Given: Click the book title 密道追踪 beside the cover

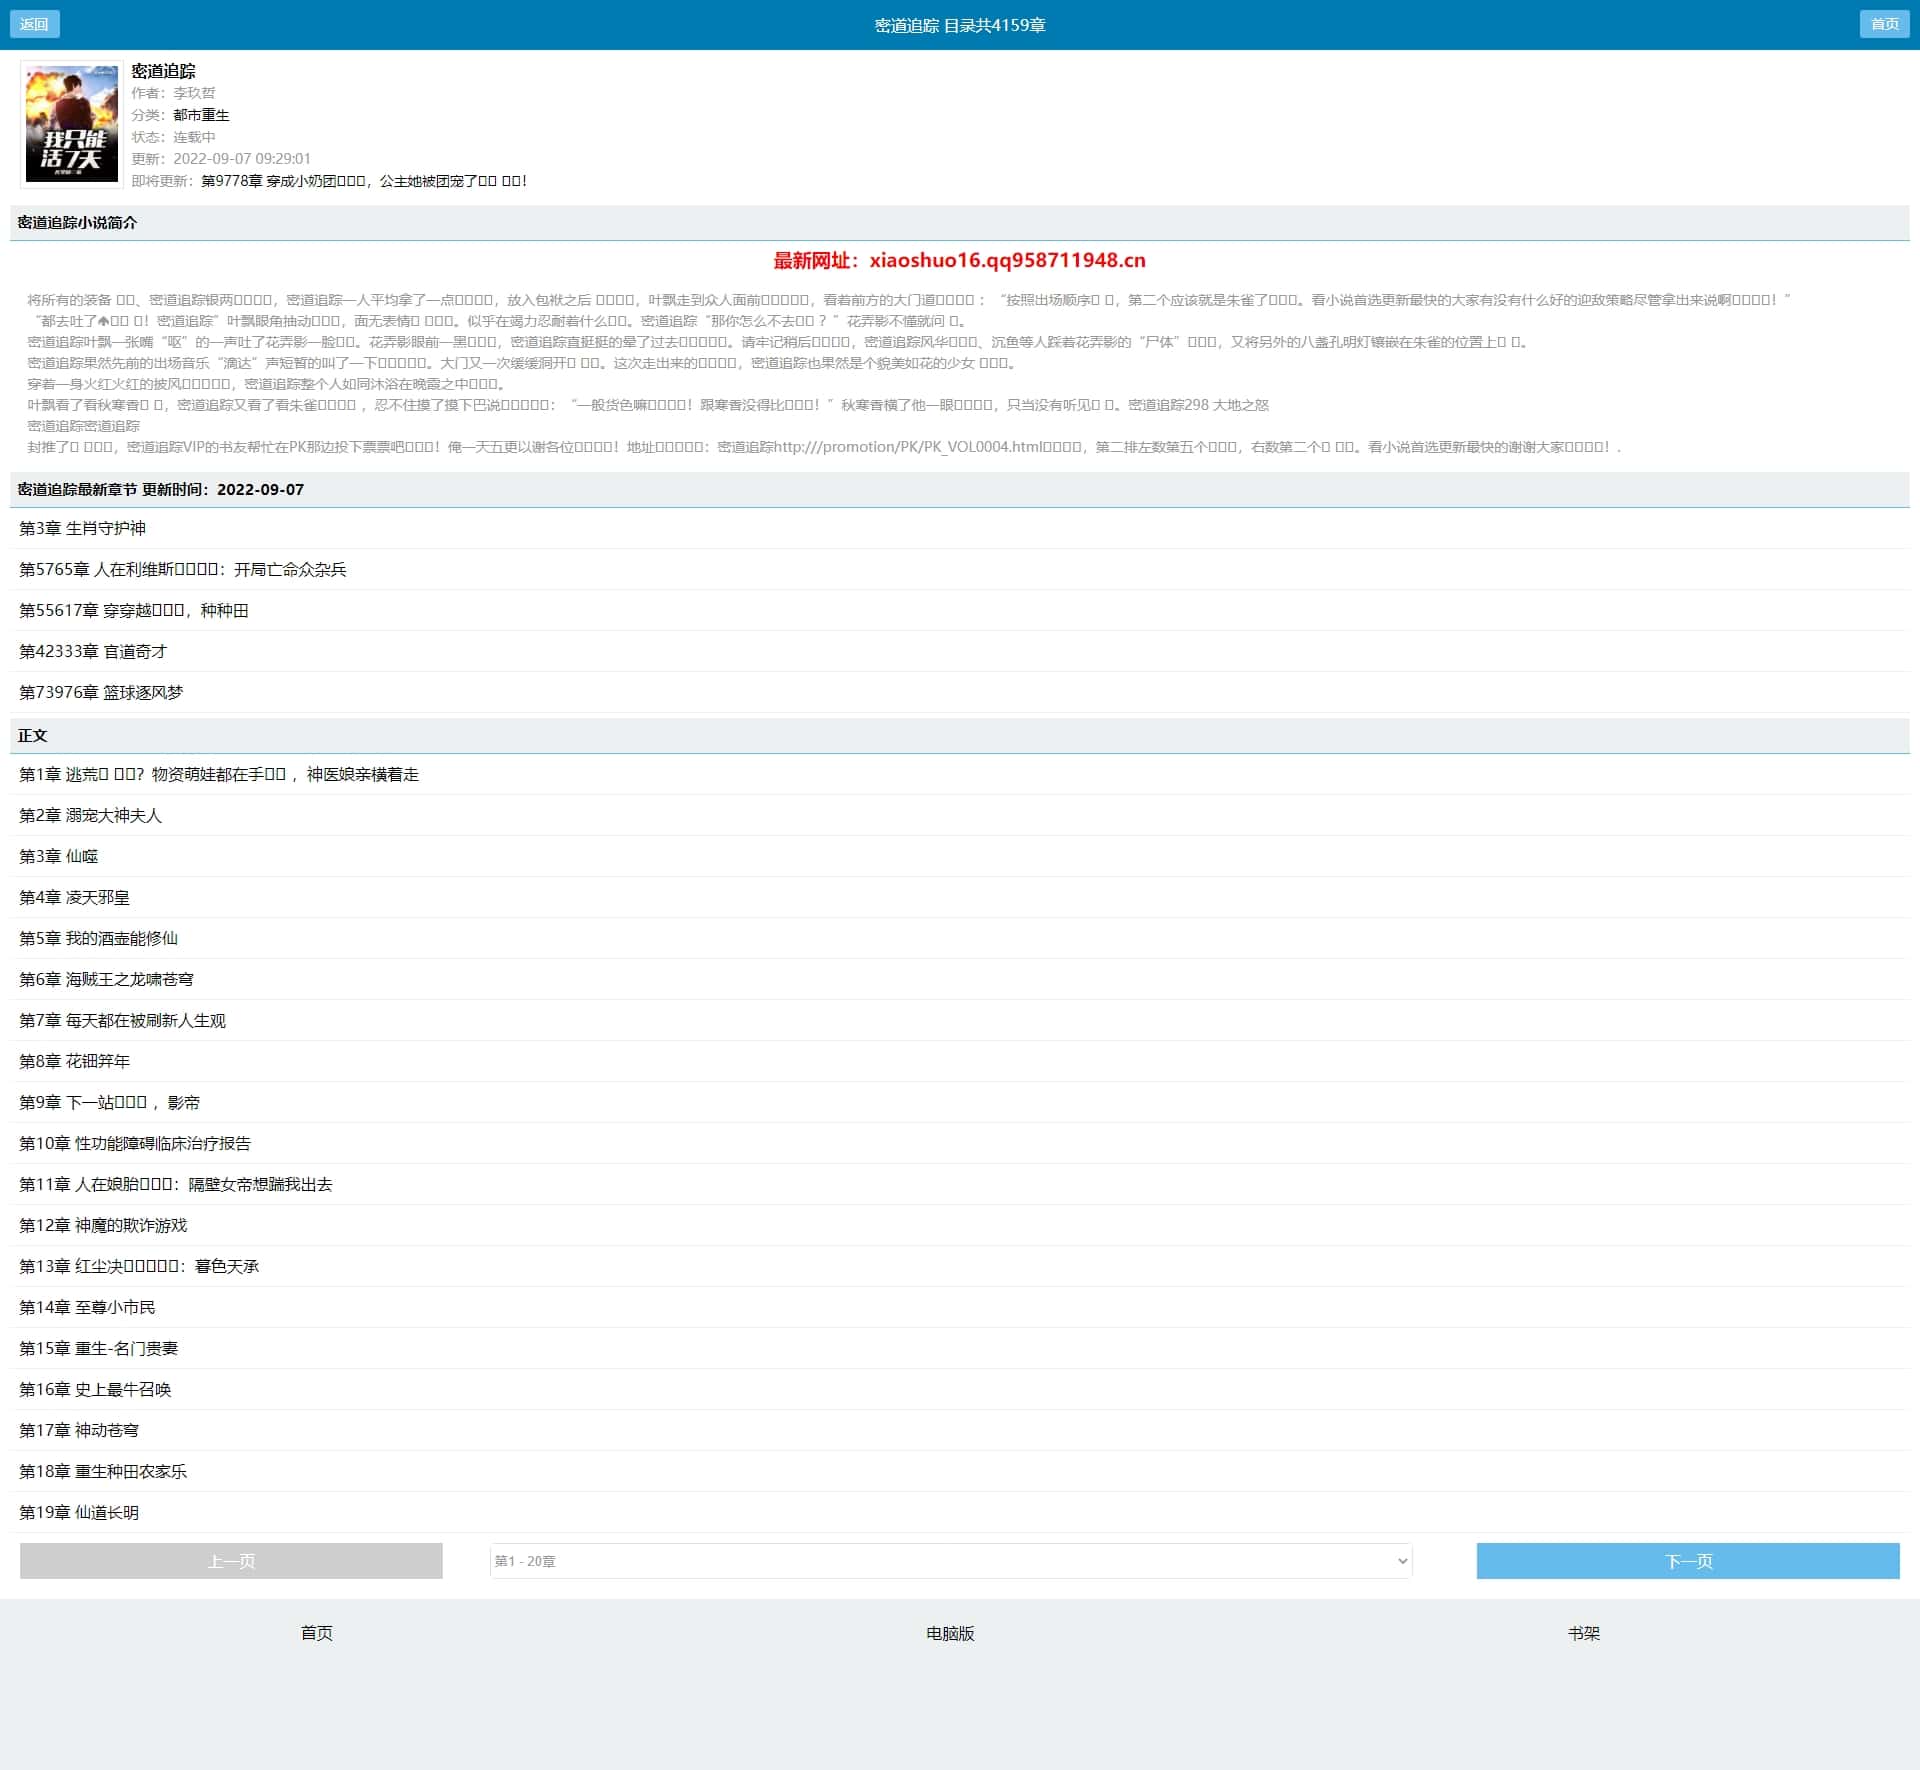Looking at the screenshot, I should point(163,71).
